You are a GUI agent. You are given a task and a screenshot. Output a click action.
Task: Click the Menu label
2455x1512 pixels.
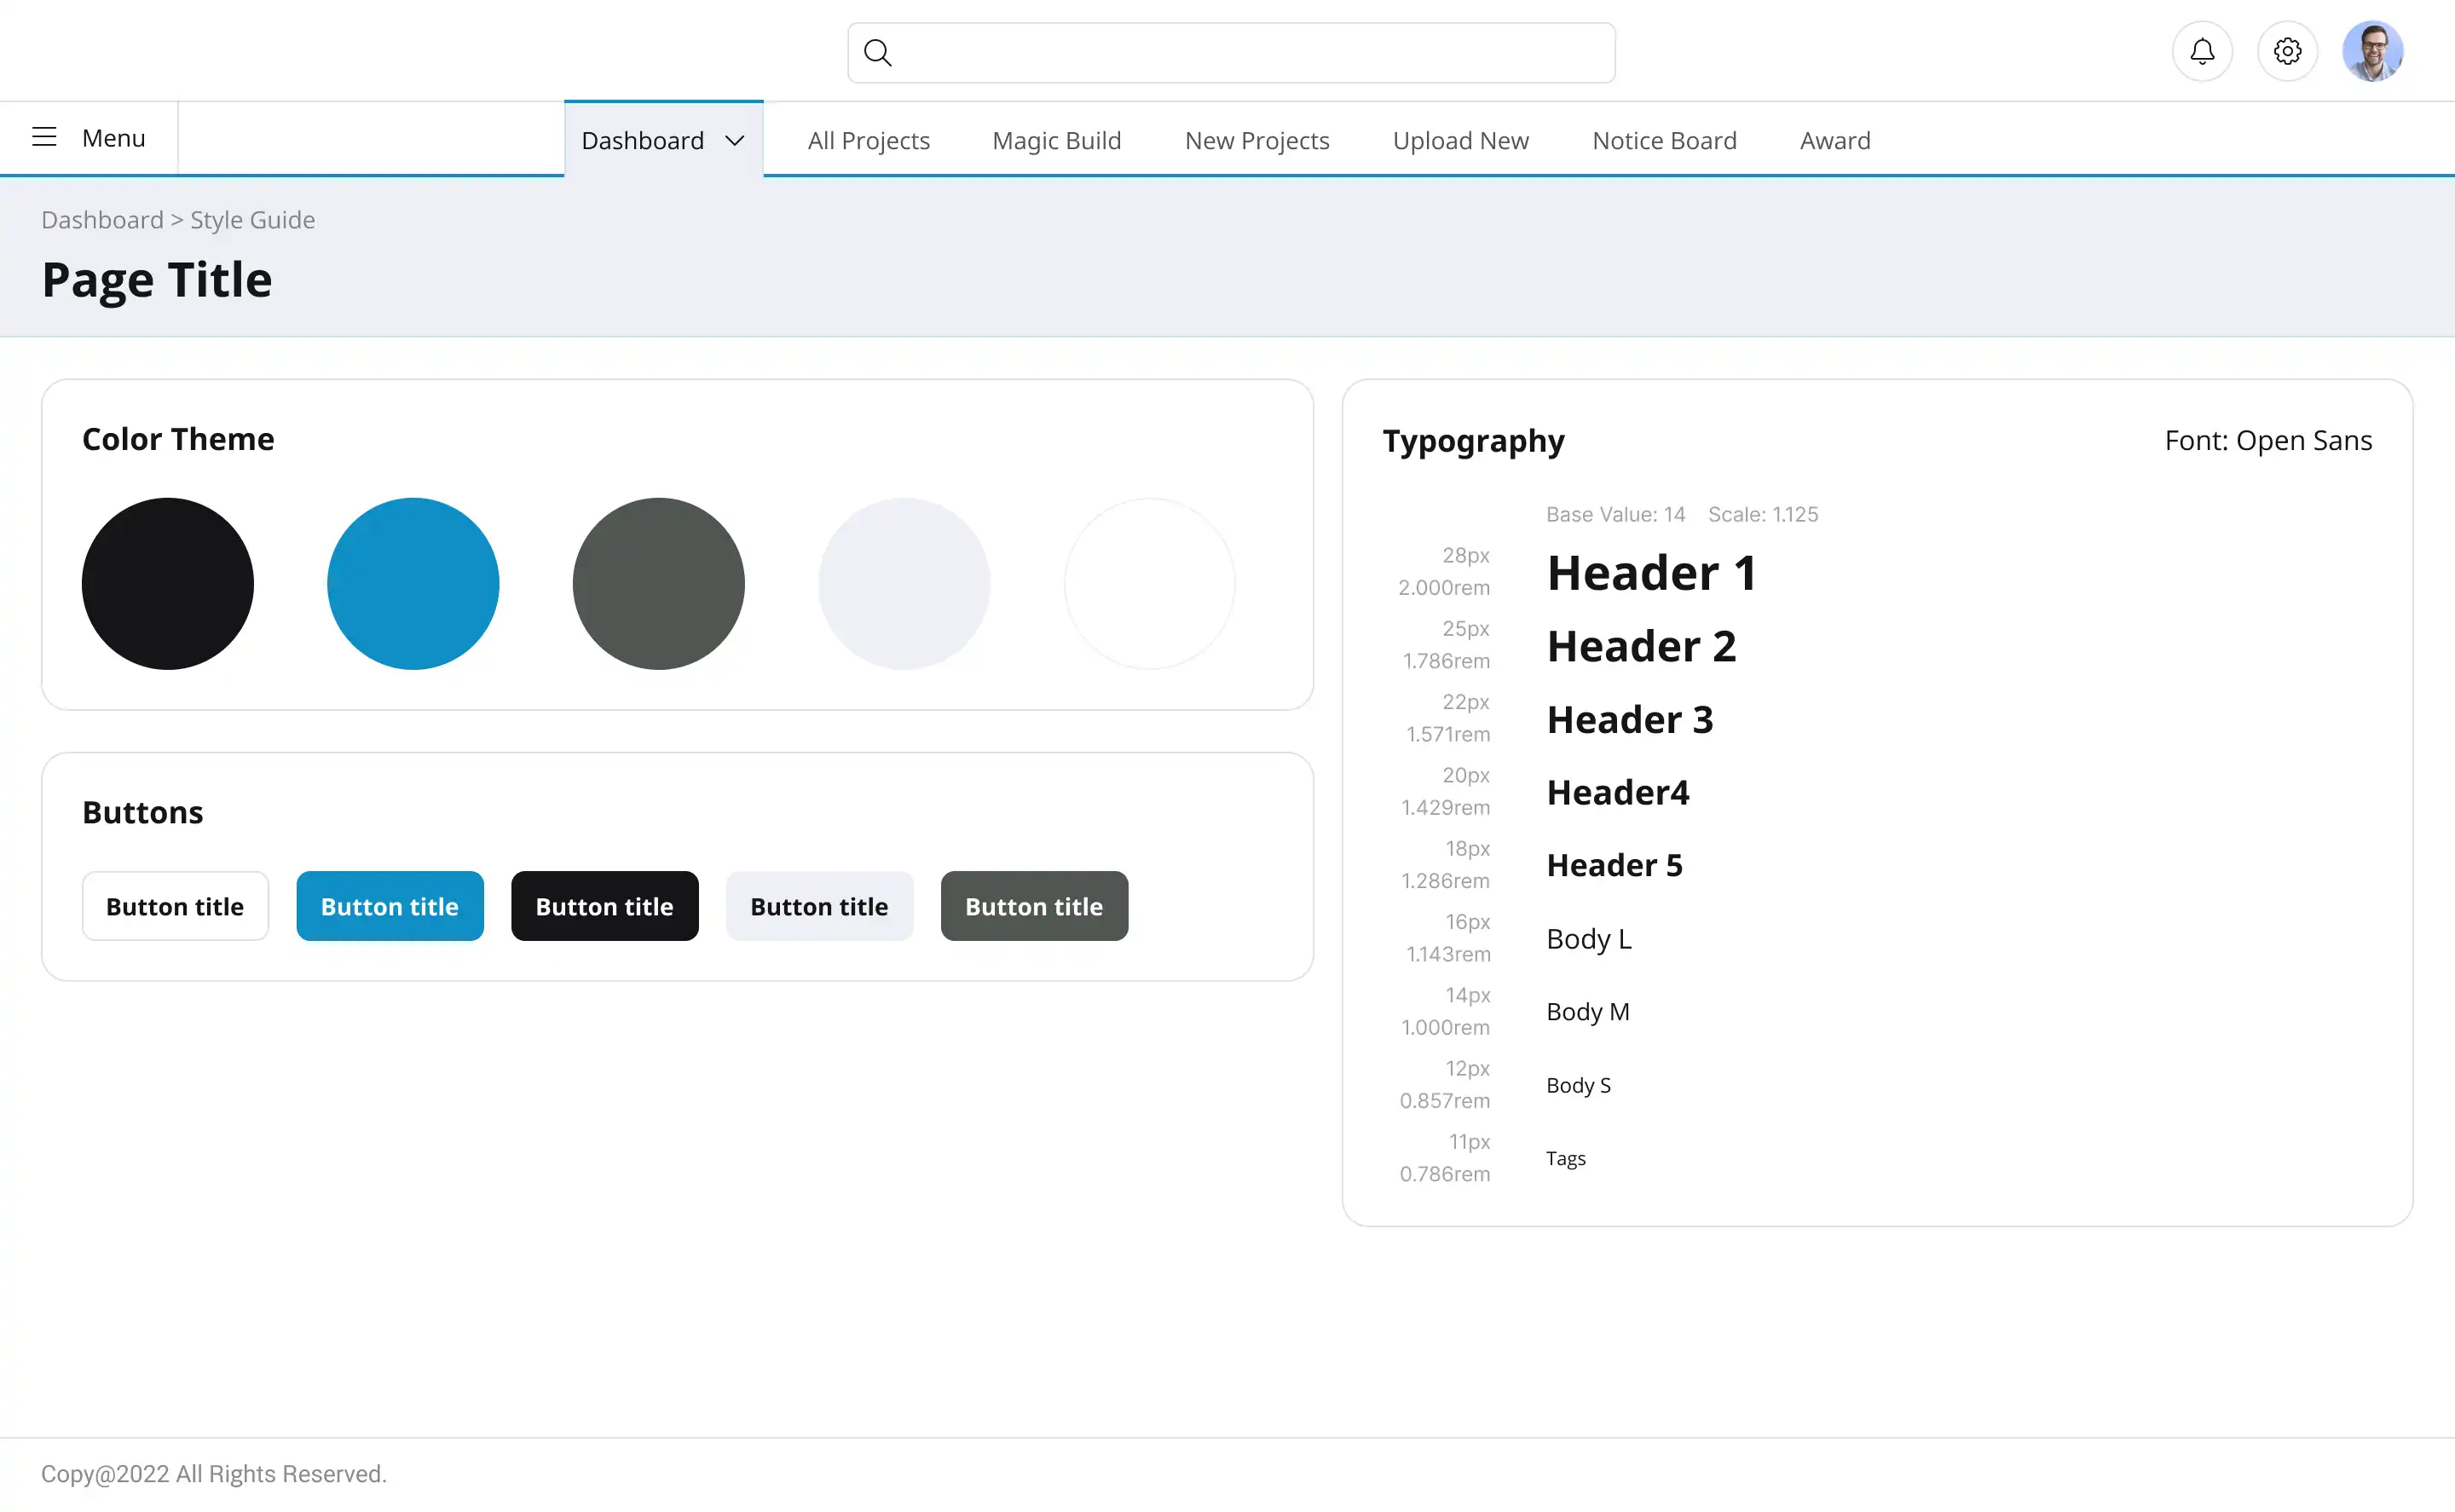pos(113,138)
